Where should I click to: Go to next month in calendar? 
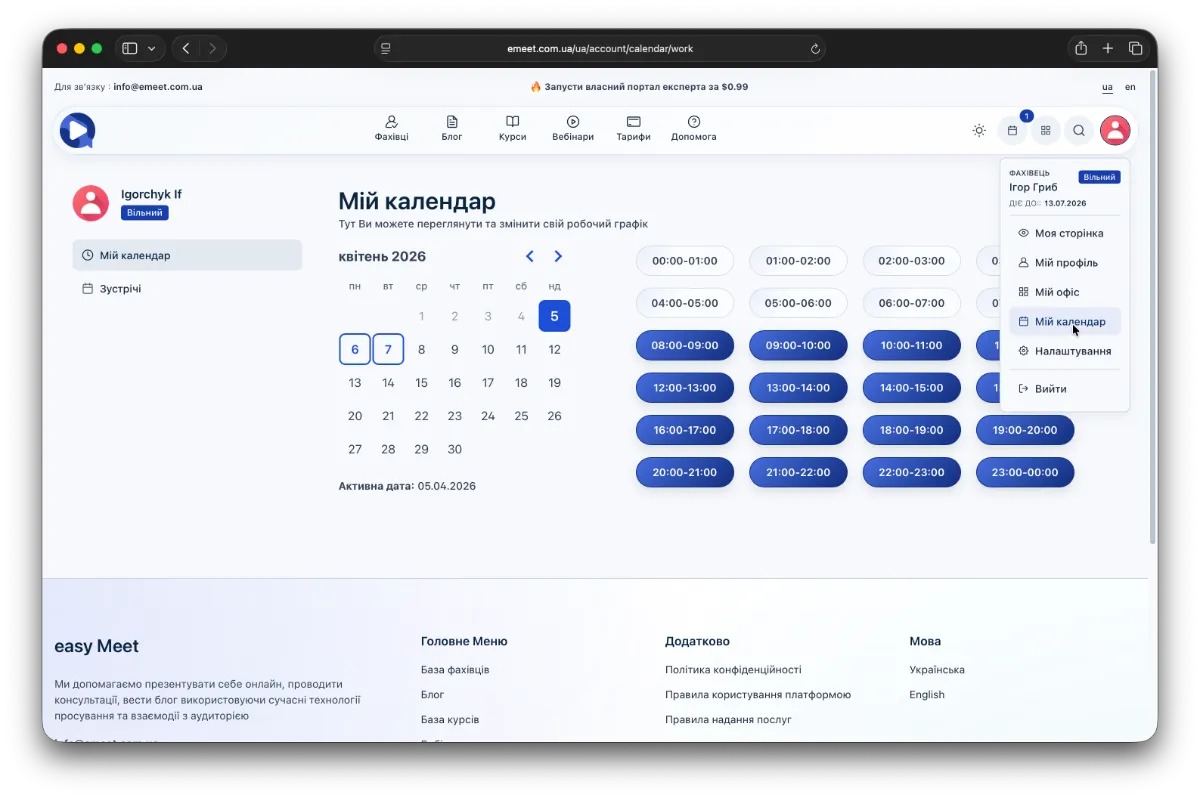[x=558, y=257]
